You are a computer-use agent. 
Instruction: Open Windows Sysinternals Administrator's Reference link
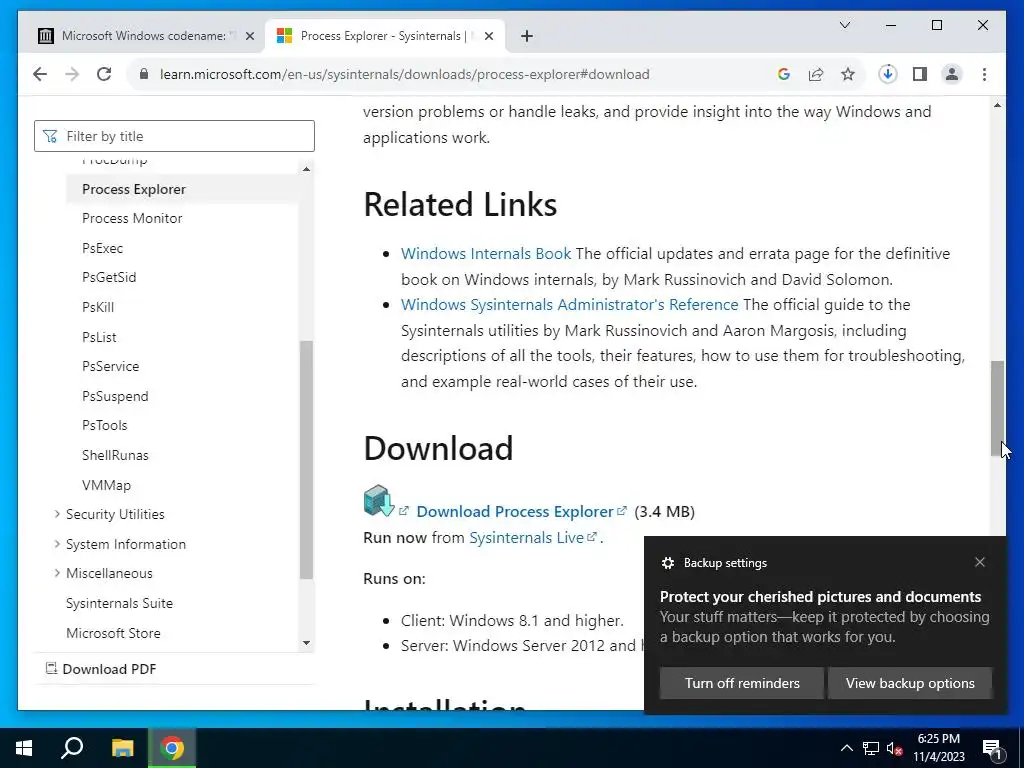coord(569,304)
